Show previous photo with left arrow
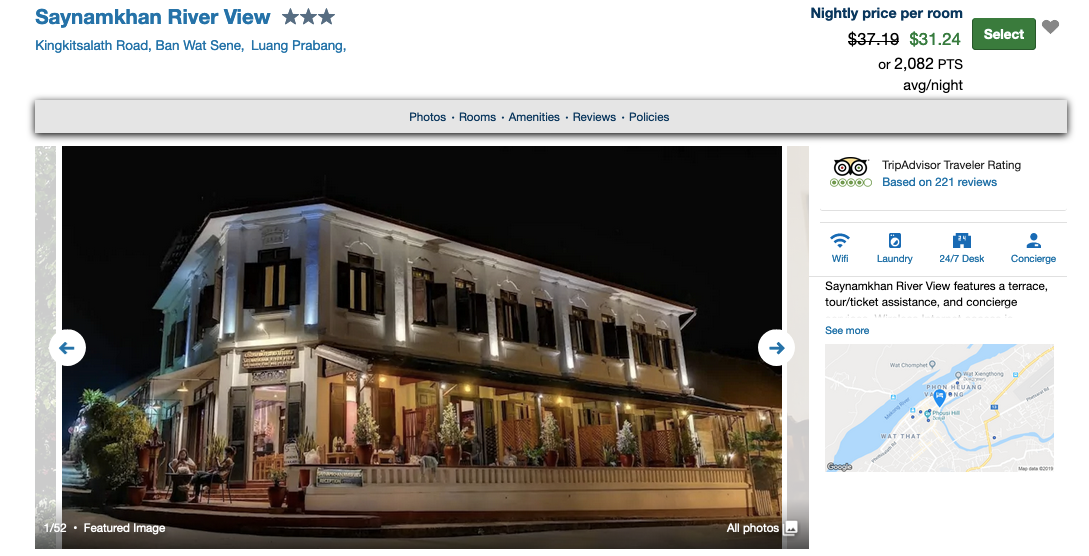The width and height of the screenshot is (1089, 556). point(67,348)
